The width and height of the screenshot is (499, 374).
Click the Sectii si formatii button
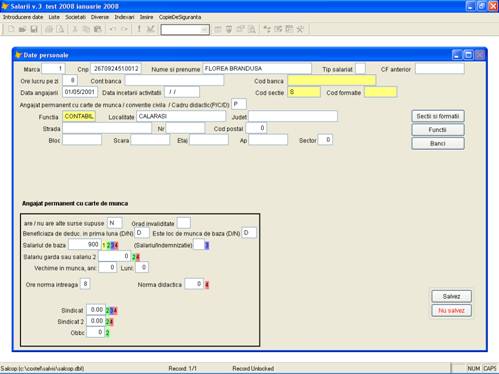click(x=438, y=116)
